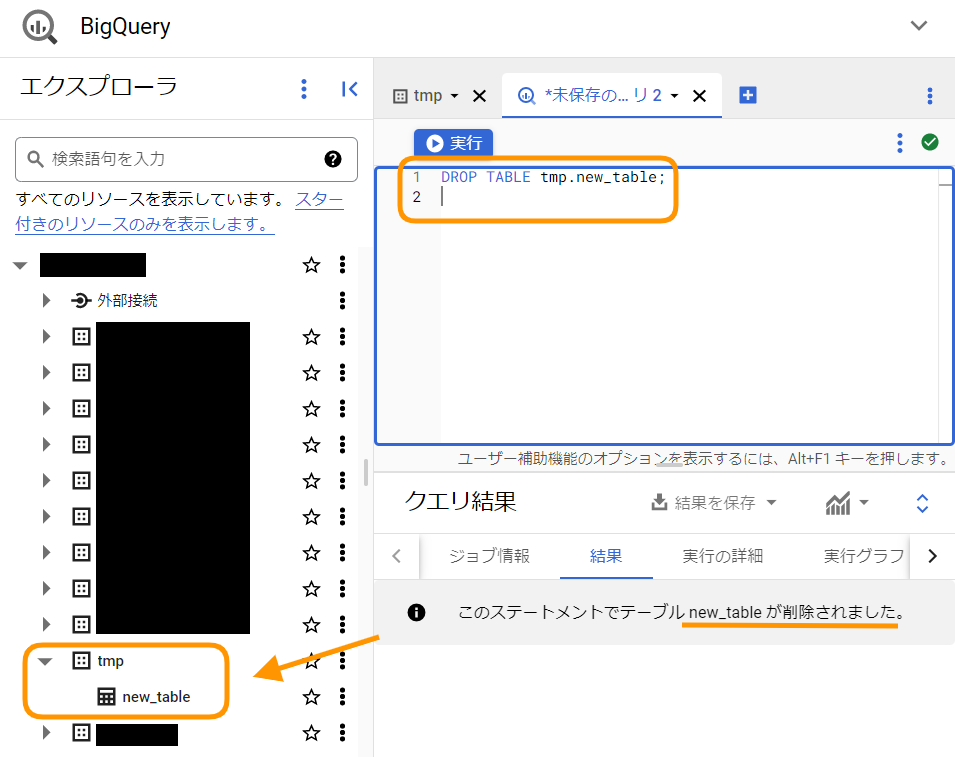Add a new query tab with plus icon
Image resolution: width=955 pixels, height=757 pixels.
(747, 96)
